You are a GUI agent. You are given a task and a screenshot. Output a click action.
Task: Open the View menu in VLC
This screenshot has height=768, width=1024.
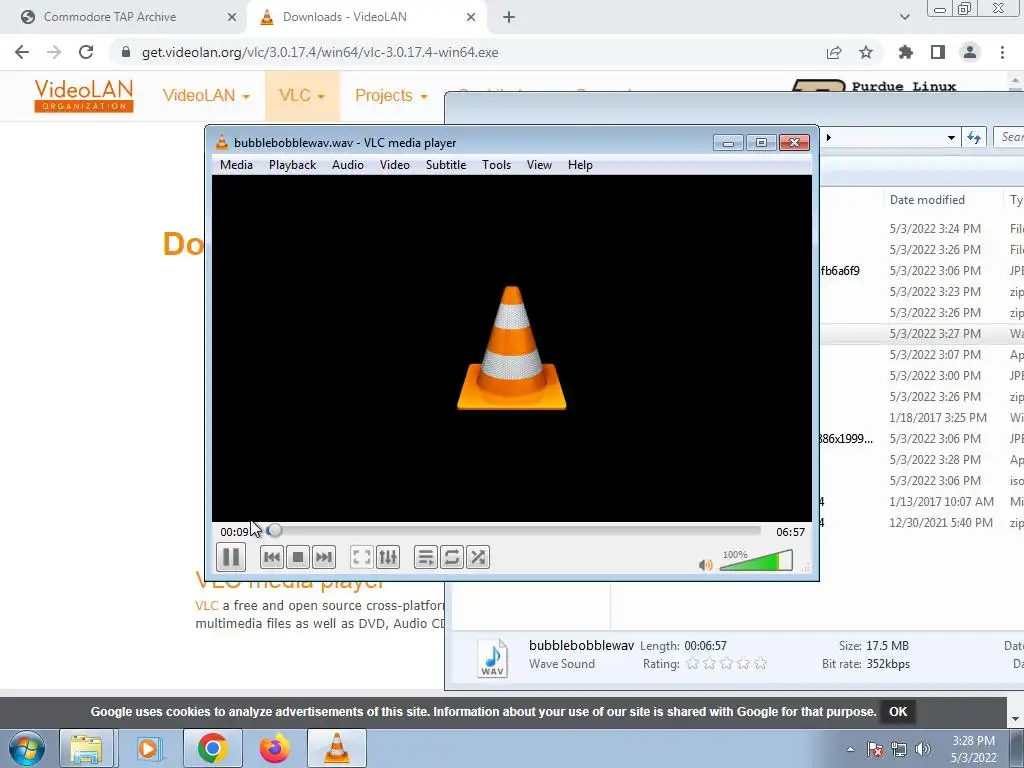click(x=539, y=165)
